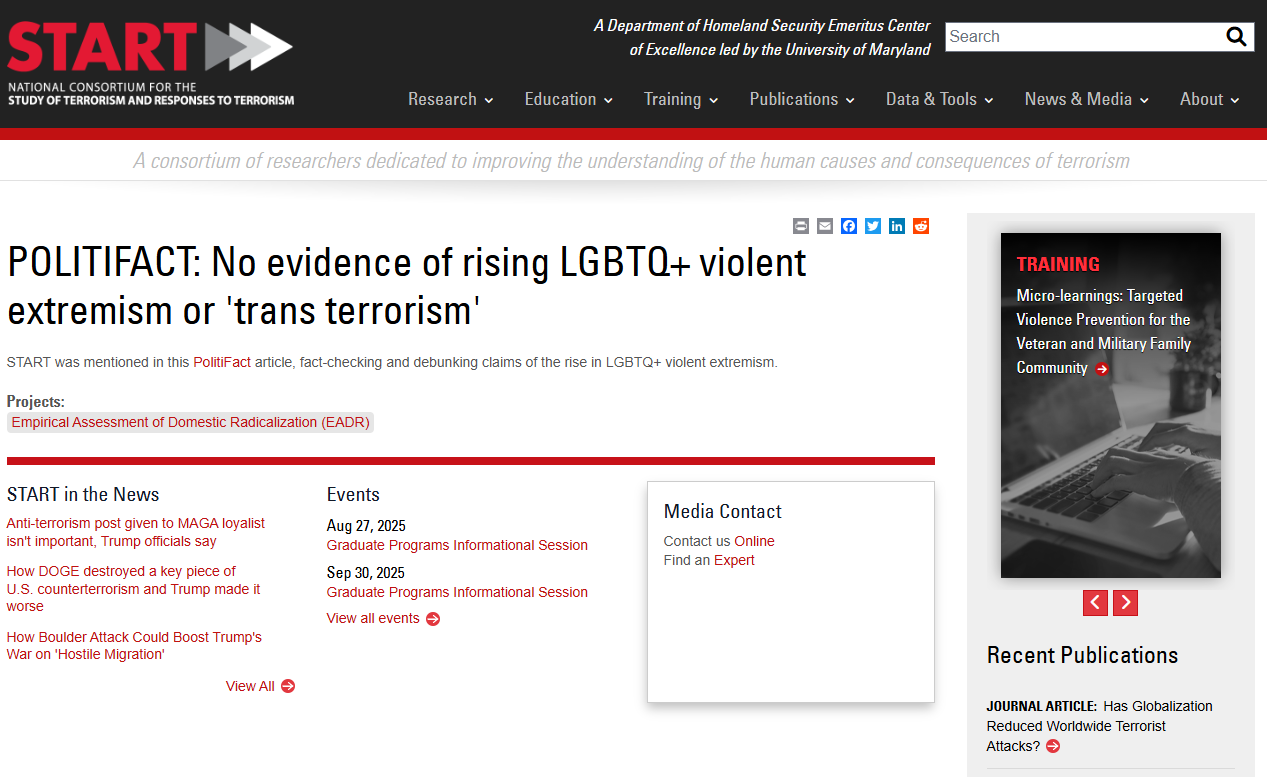Click the START logo in header
Image resolution: width=1267 pixels, height=777 pixels.
coord(150,63)
